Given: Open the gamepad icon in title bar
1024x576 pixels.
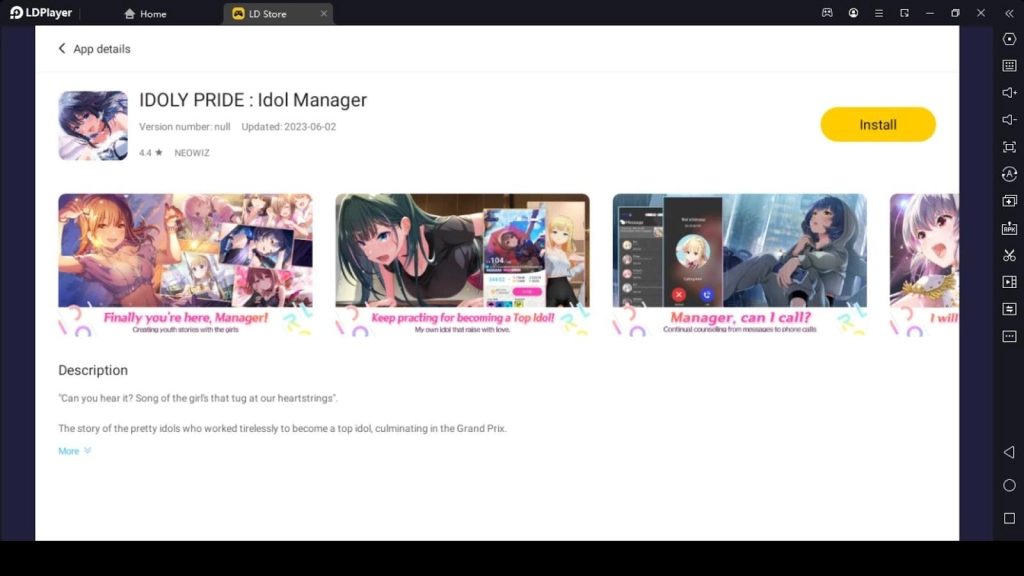Looking at the screenshot, I should click(827, 13).
